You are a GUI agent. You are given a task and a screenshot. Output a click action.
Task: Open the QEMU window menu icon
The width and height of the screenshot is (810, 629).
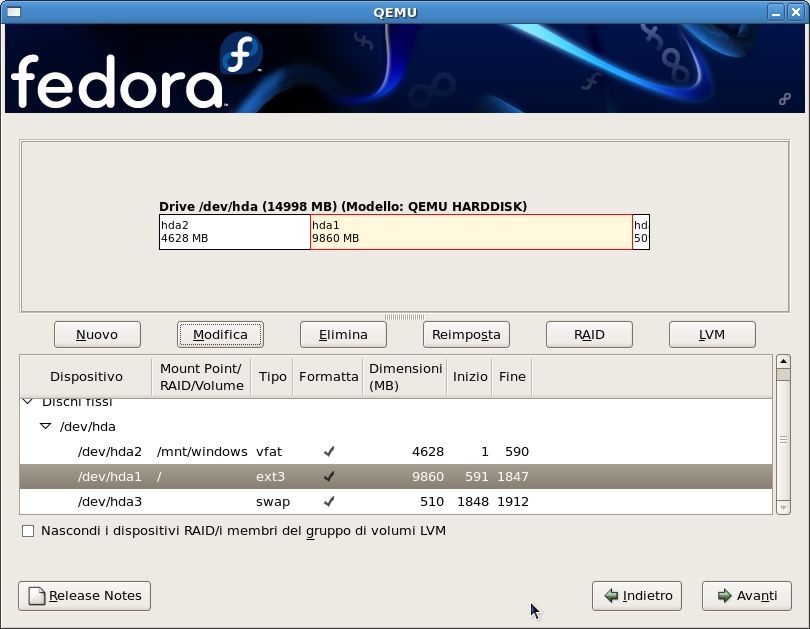pyautogui.click(x=13, y=12)
